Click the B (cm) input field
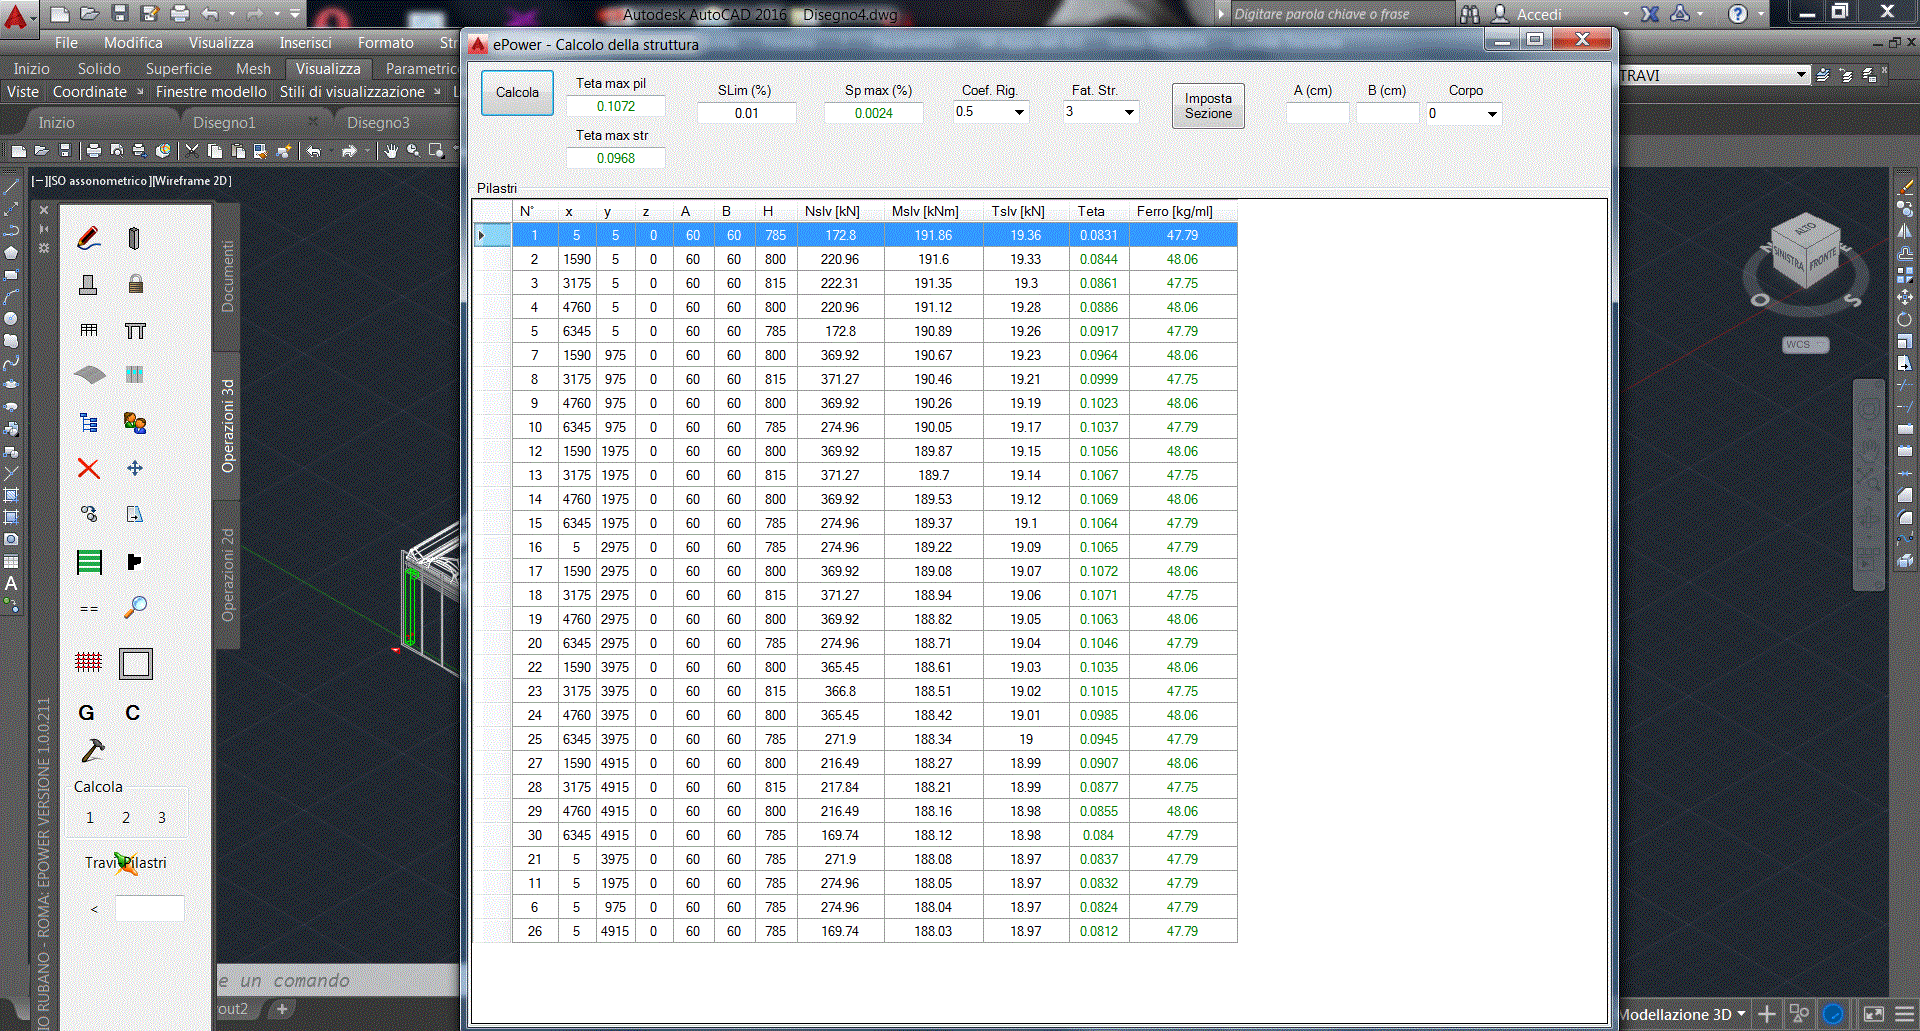 [1387, 113]
